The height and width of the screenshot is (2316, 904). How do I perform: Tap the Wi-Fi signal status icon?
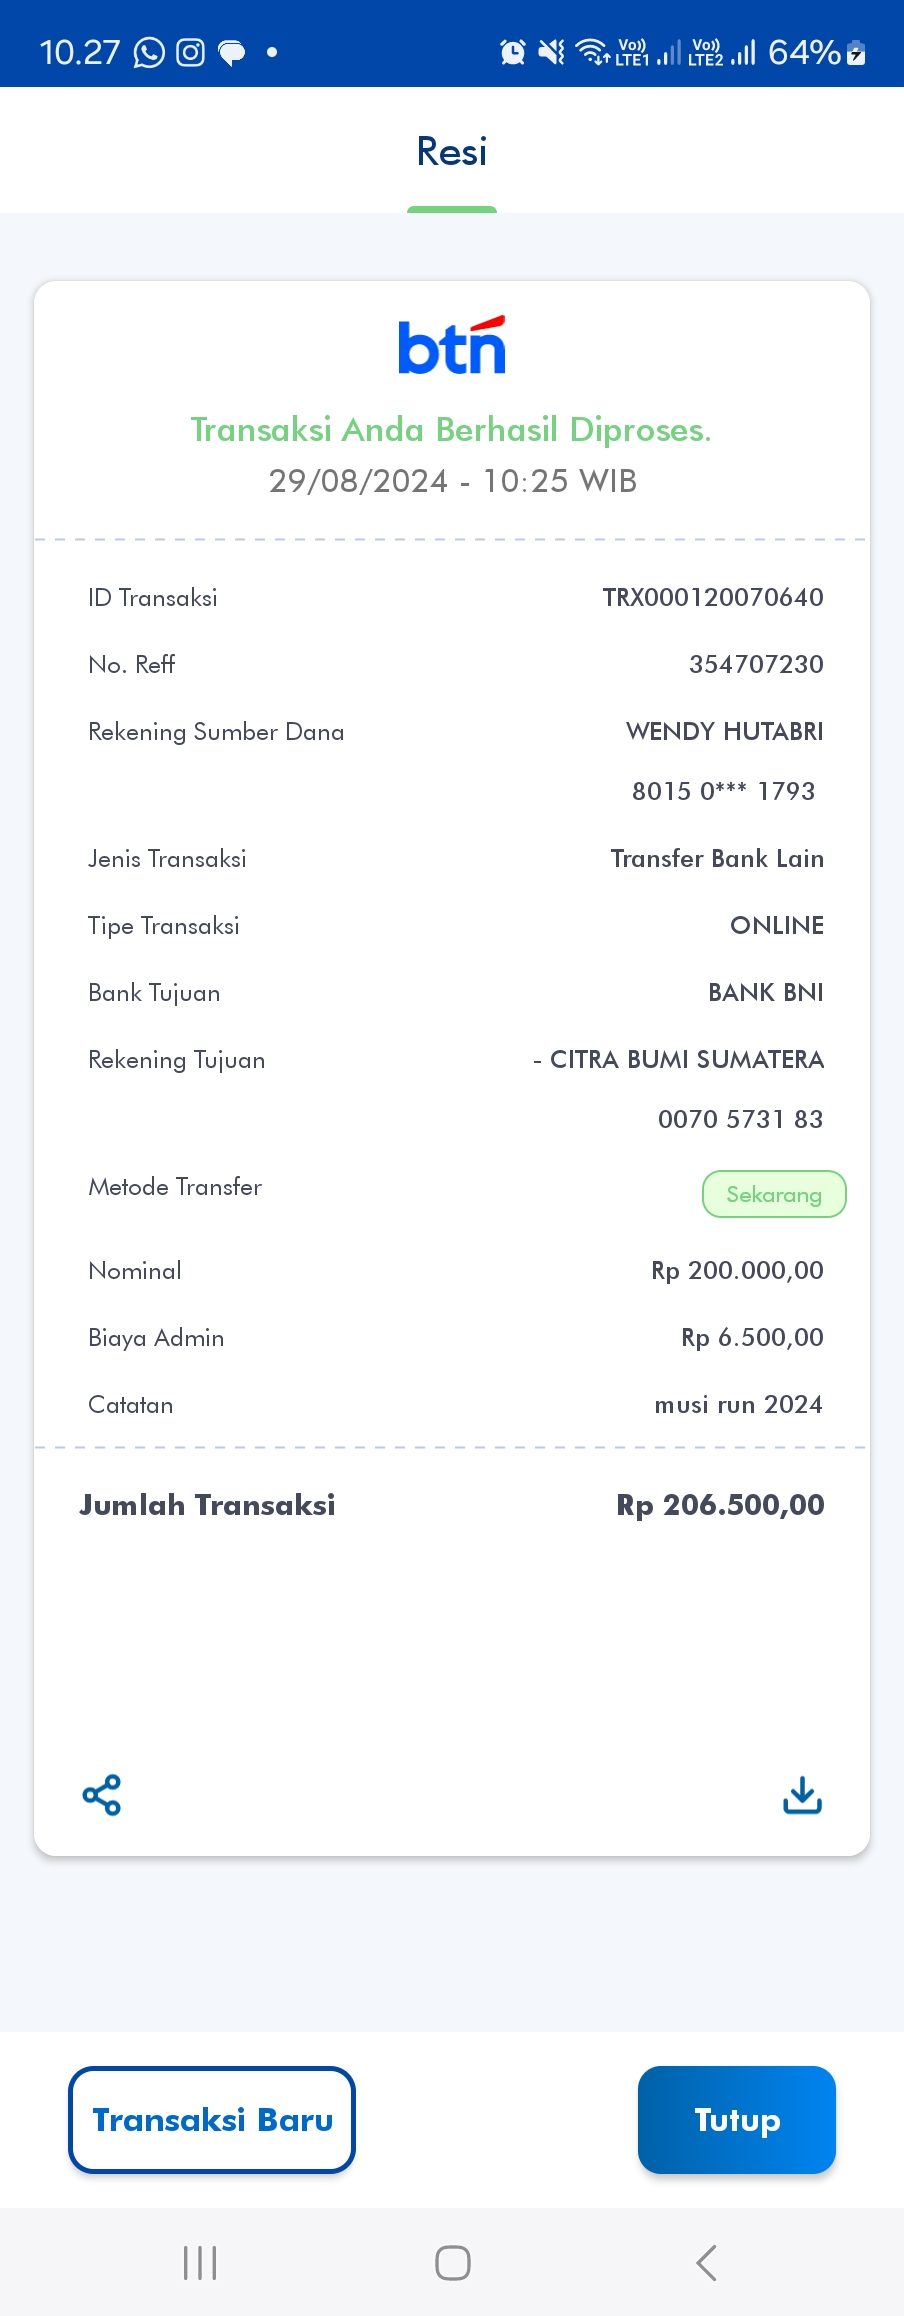[x=593, y=52]
